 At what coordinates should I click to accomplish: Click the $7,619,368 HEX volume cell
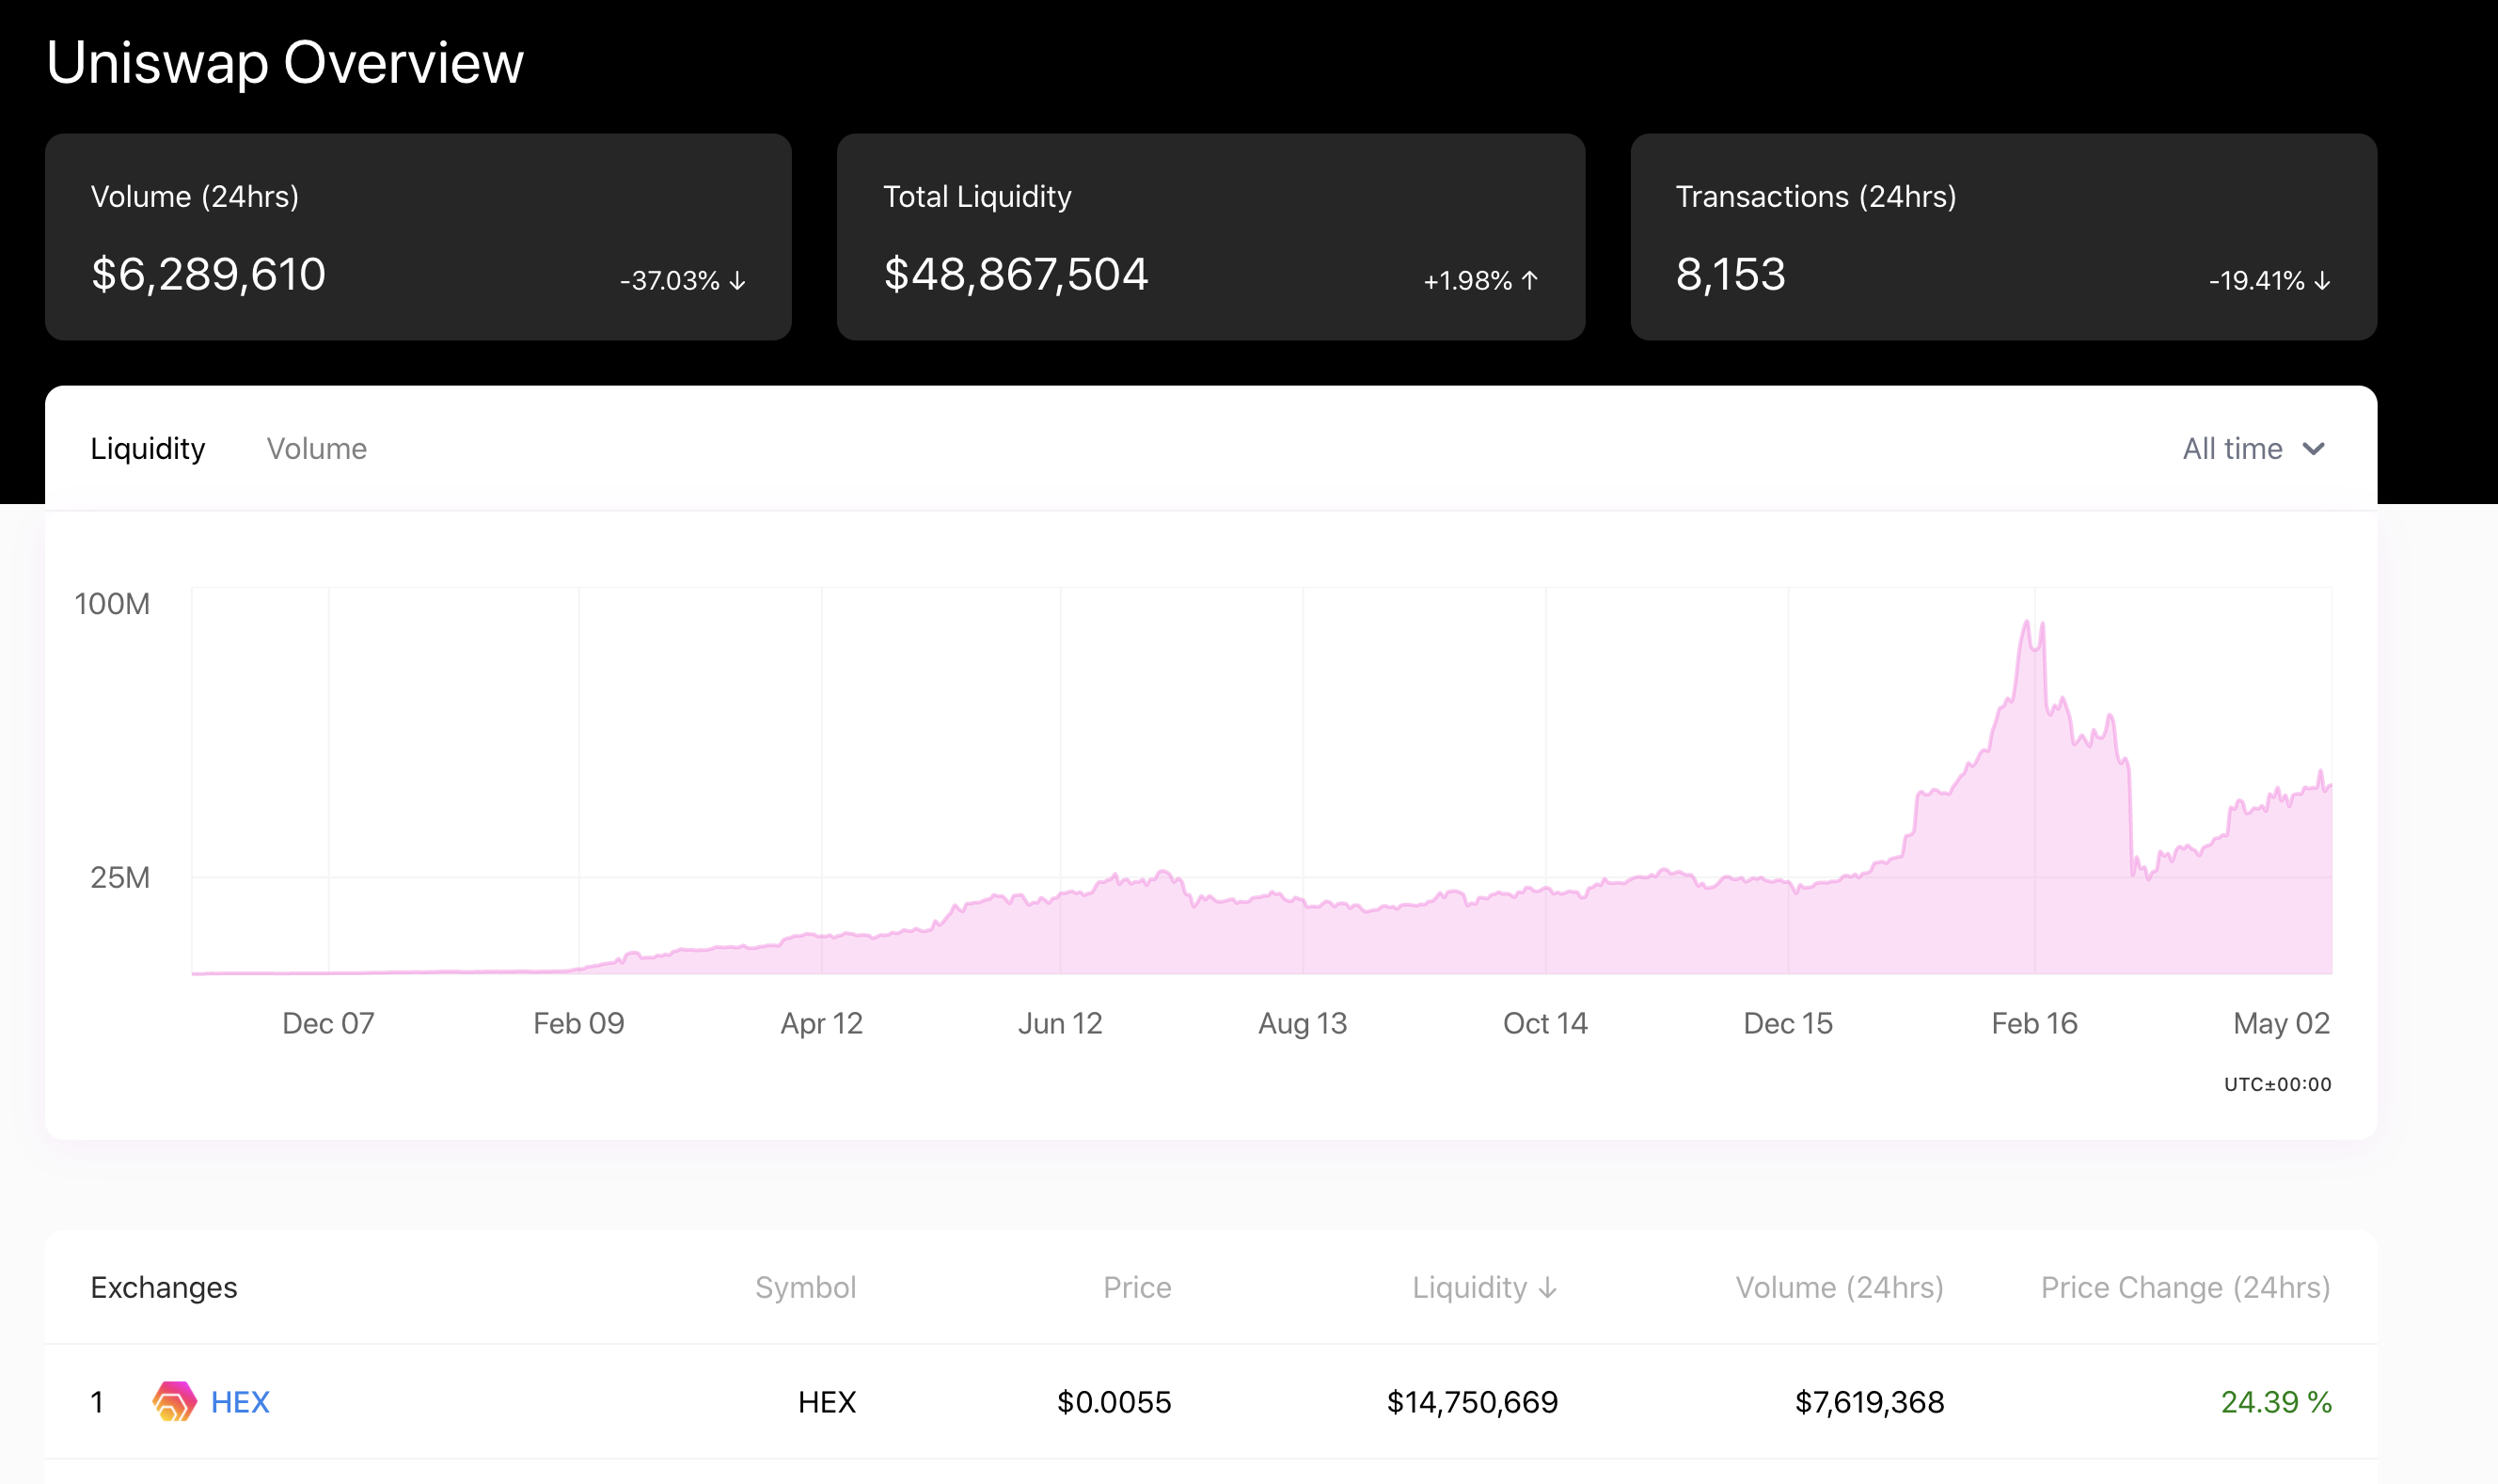pos(1870,1402)
